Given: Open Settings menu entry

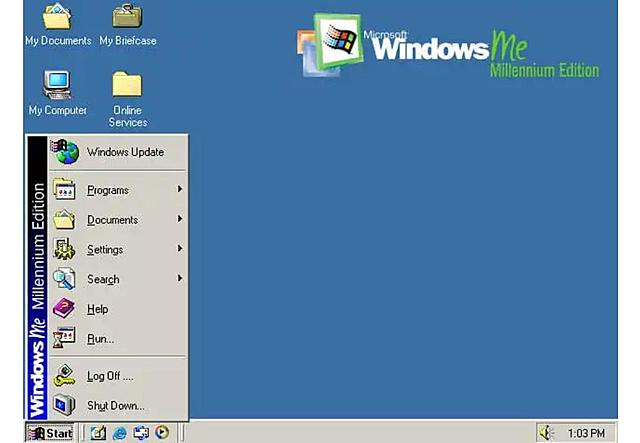Looking at the screenshot, I should pos(118,249).
